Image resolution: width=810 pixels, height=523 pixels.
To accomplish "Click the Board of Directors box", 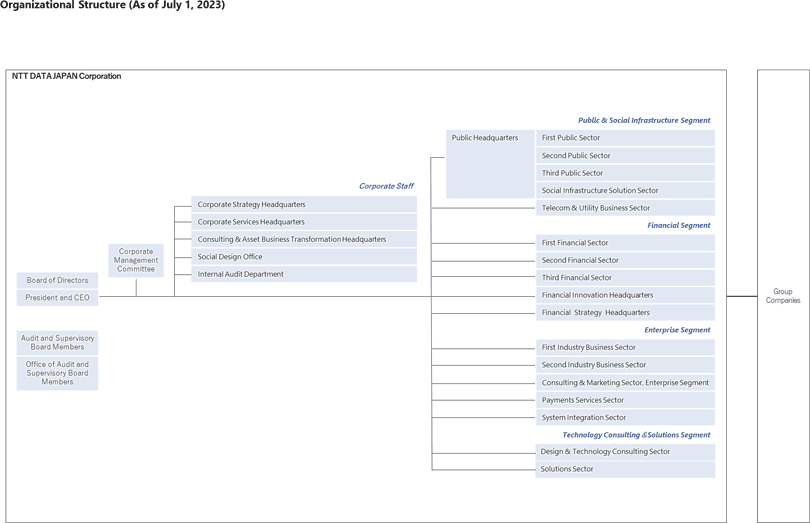I will click(x=57, y=281).
